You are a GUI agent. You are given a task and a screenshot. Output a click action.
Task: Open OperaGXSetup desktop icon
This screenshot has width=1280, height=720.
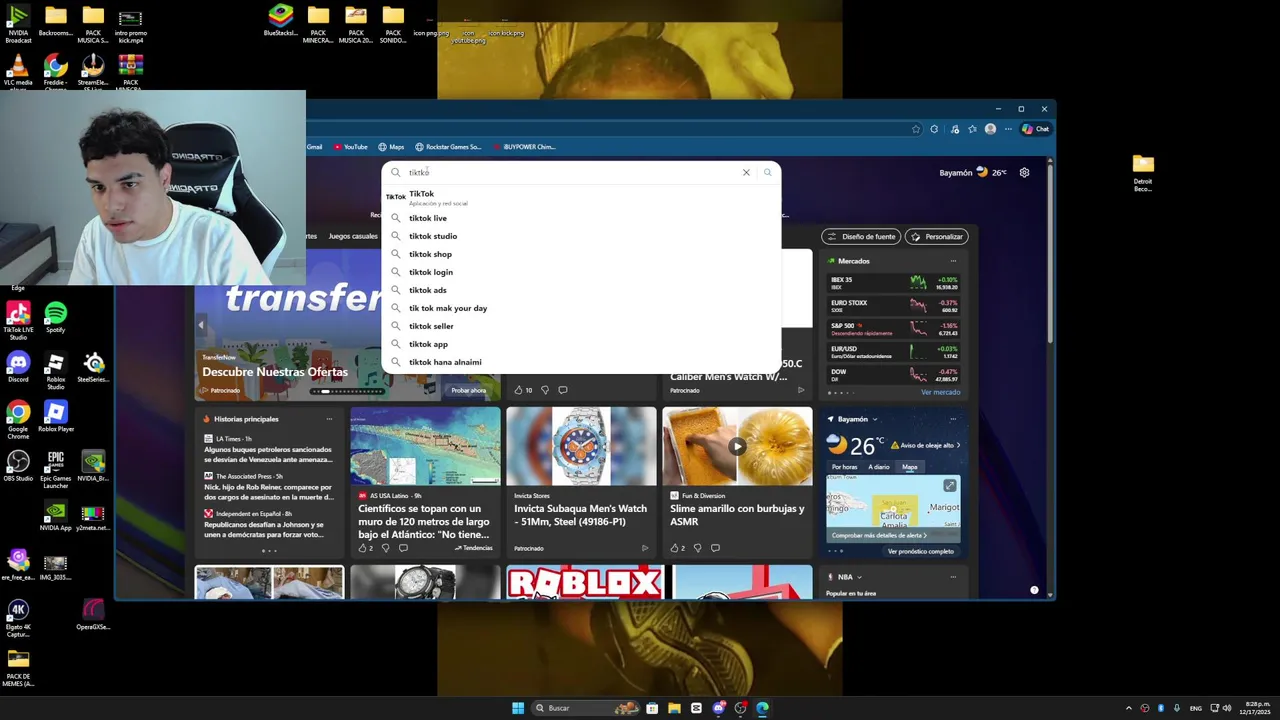coord(93,615)
